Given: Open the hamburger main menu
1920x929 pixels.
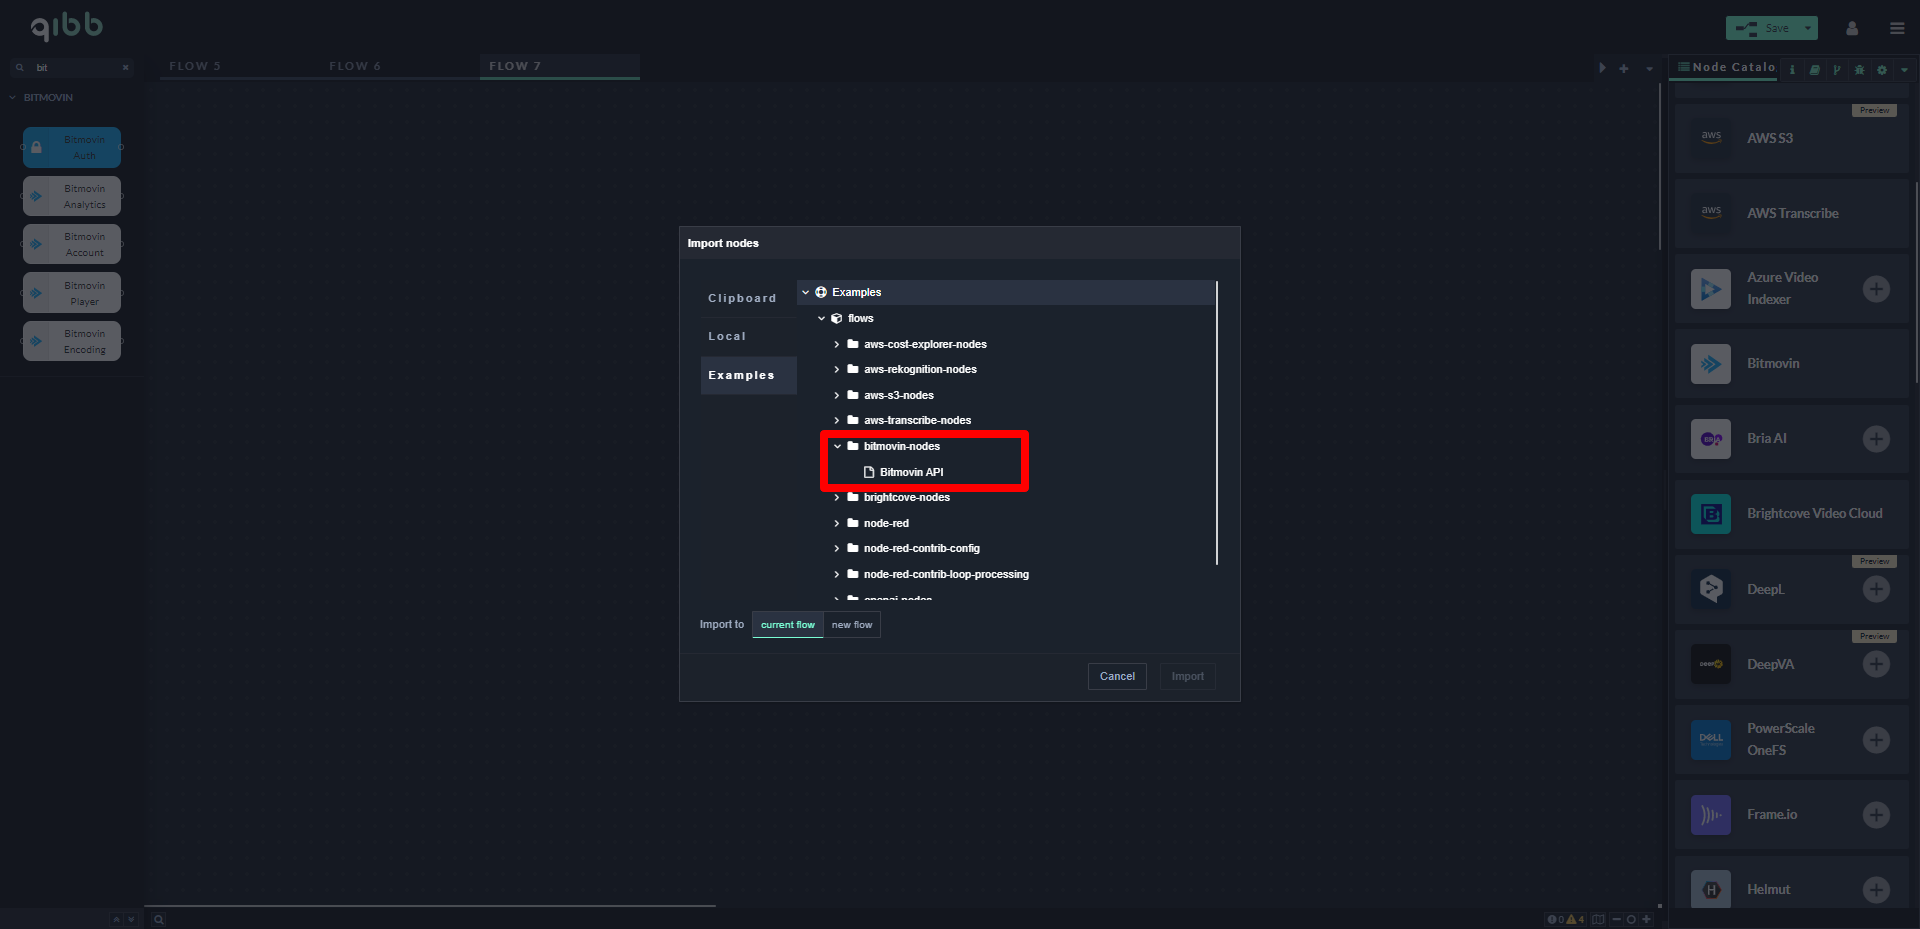Looking at the screenshot, I should 1897,28.
